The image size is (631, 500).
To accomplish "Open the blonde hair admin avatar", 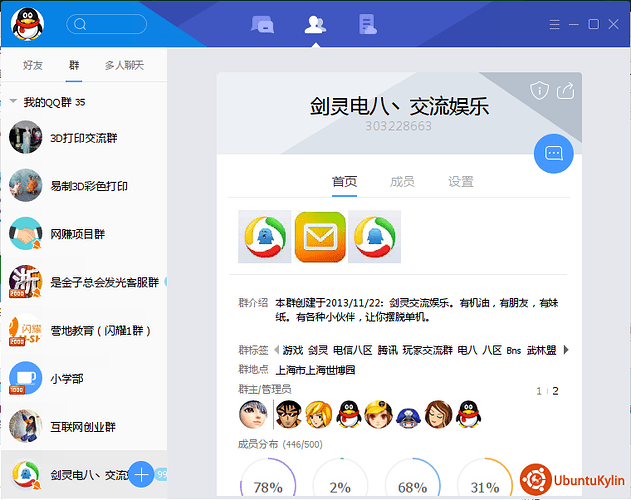I will pos(318,414).
